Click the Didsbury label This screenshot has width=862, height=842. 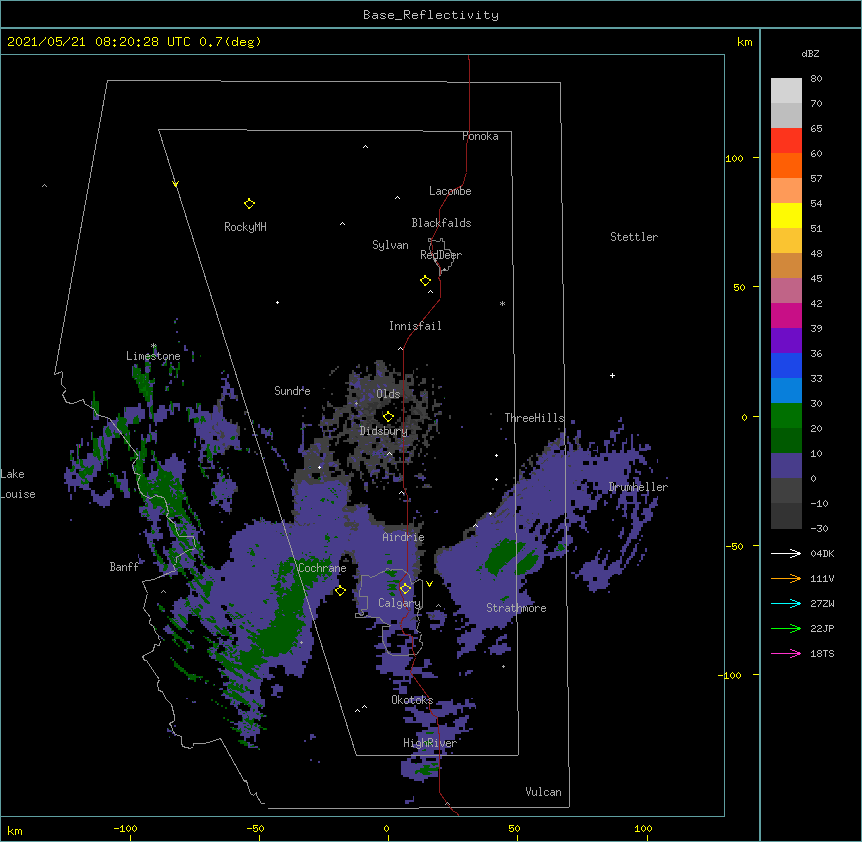tap(384, 431)
